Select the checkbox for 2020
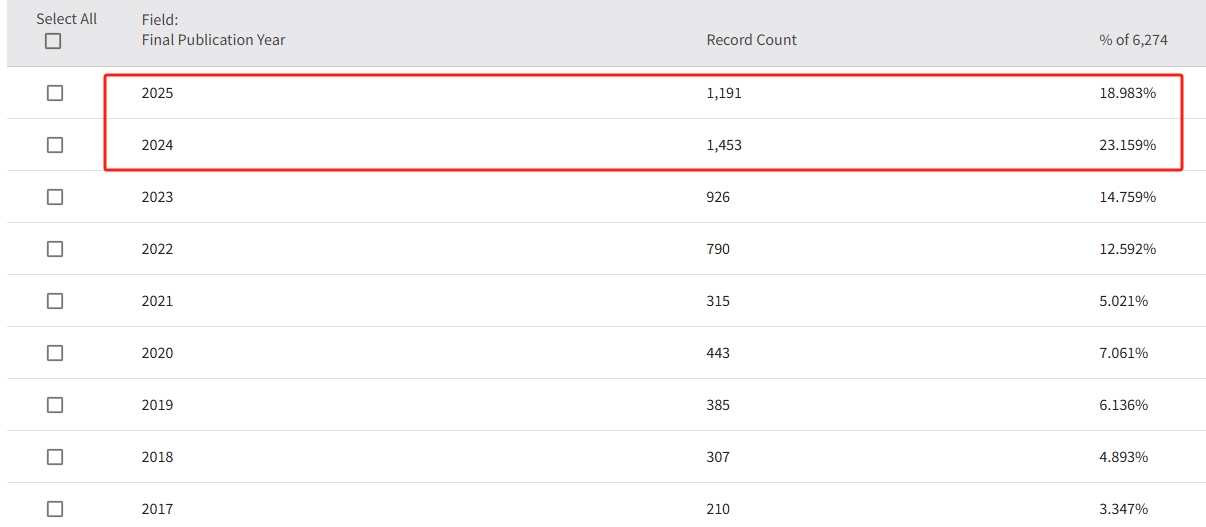 pos(55,353)
